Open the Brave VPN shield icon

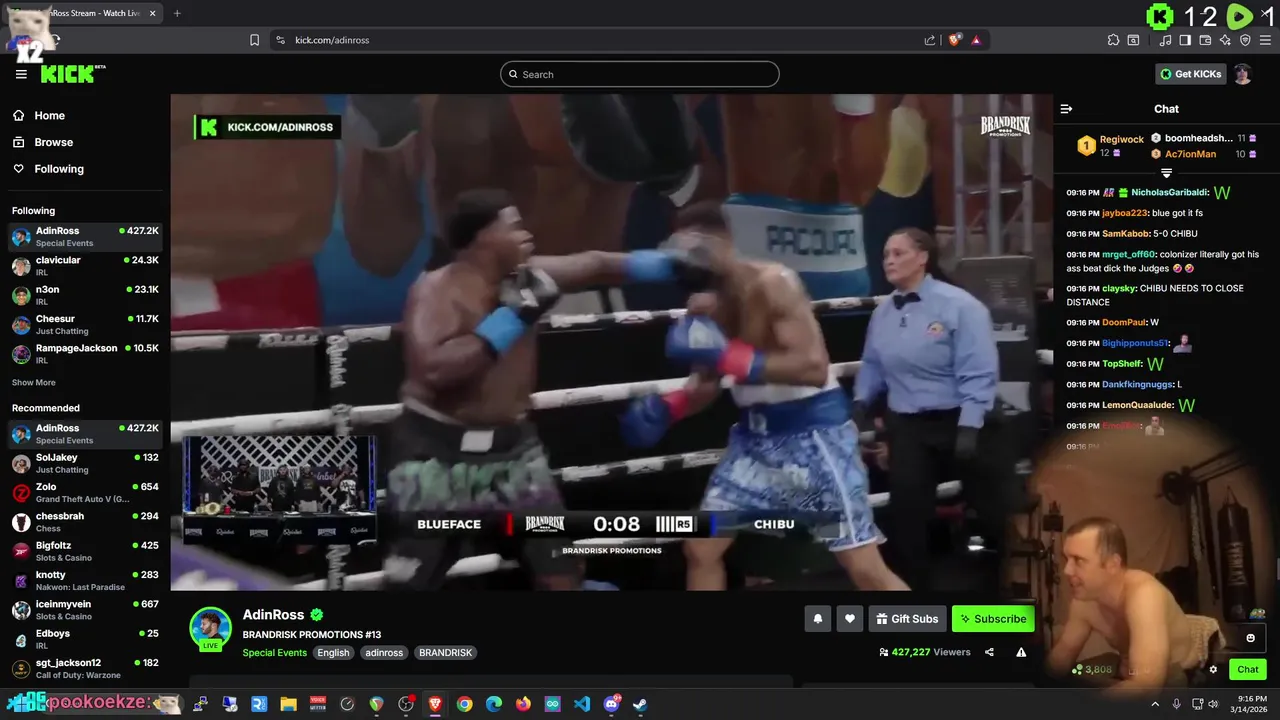tap(1245, 40)
